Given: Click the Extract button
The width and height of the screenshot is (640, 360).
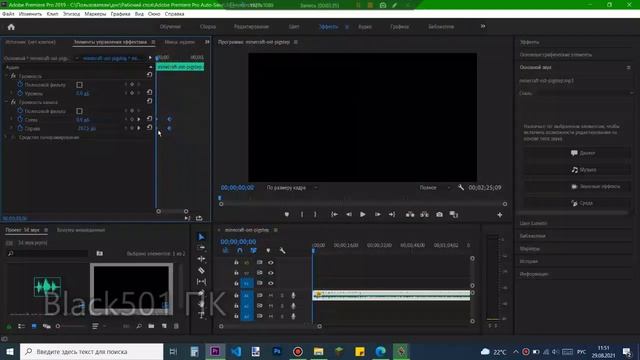Looking at the screenshot, I should [424, 214].
